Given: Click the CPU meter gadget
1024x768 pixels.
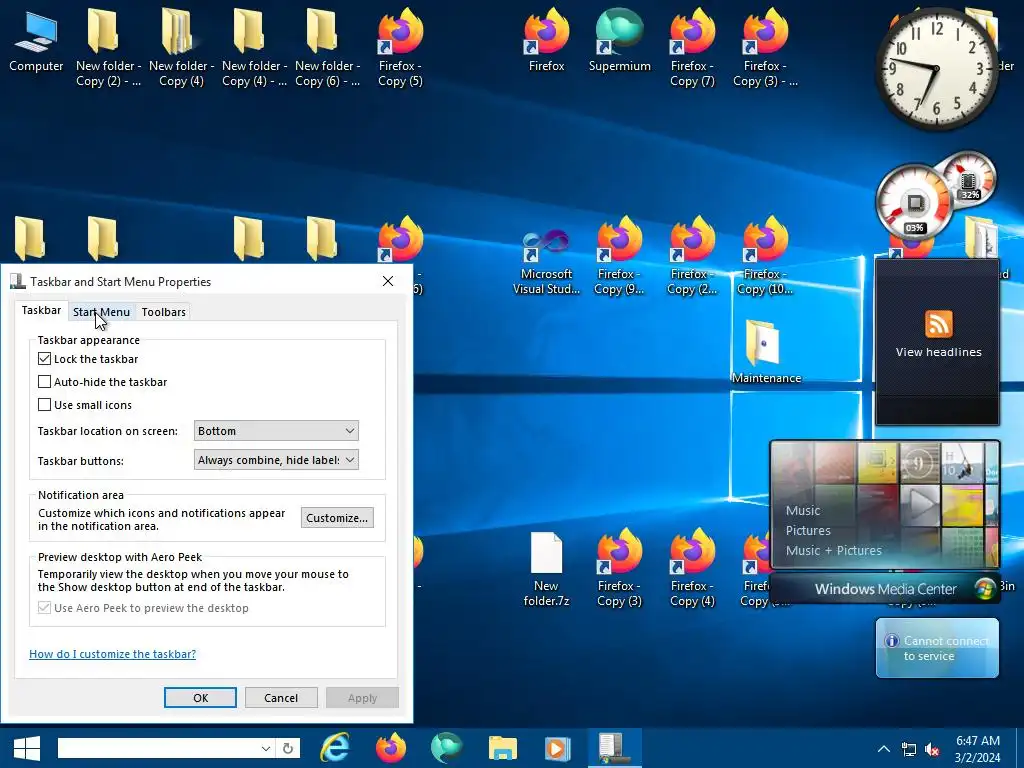Looking at the screenshot, I should 914,202.
